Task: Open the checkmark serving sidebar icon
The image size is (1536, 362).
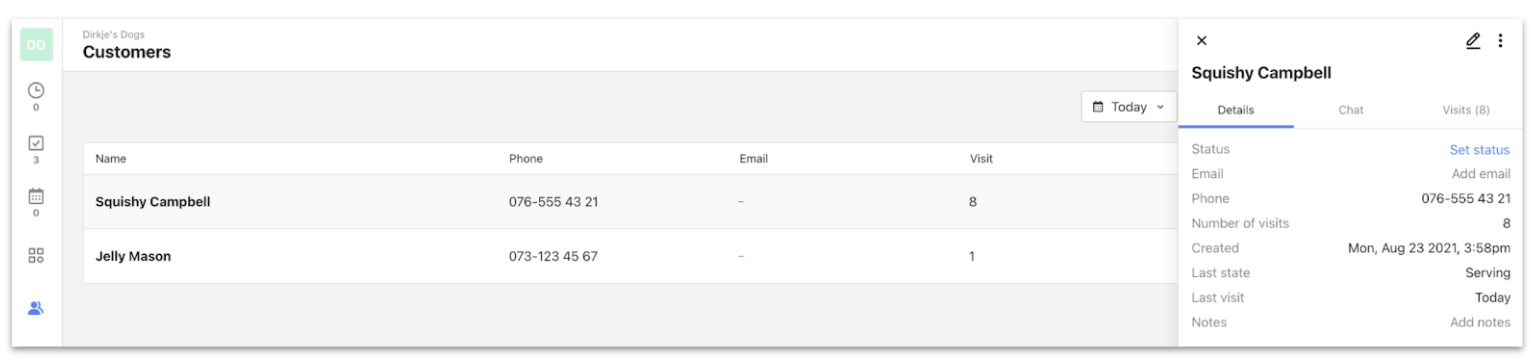Action: click(36, 146)
